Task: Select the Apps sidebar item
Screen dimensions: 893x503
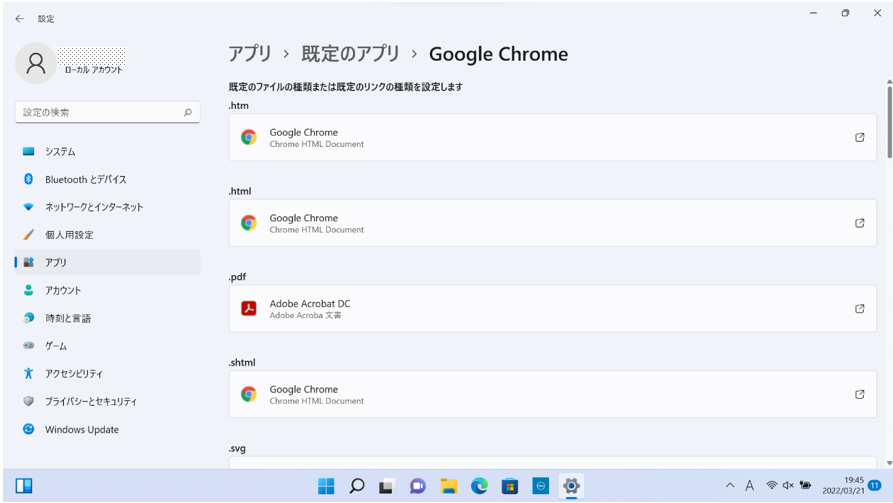Action: pyautogui.click(x=108, y=263)
